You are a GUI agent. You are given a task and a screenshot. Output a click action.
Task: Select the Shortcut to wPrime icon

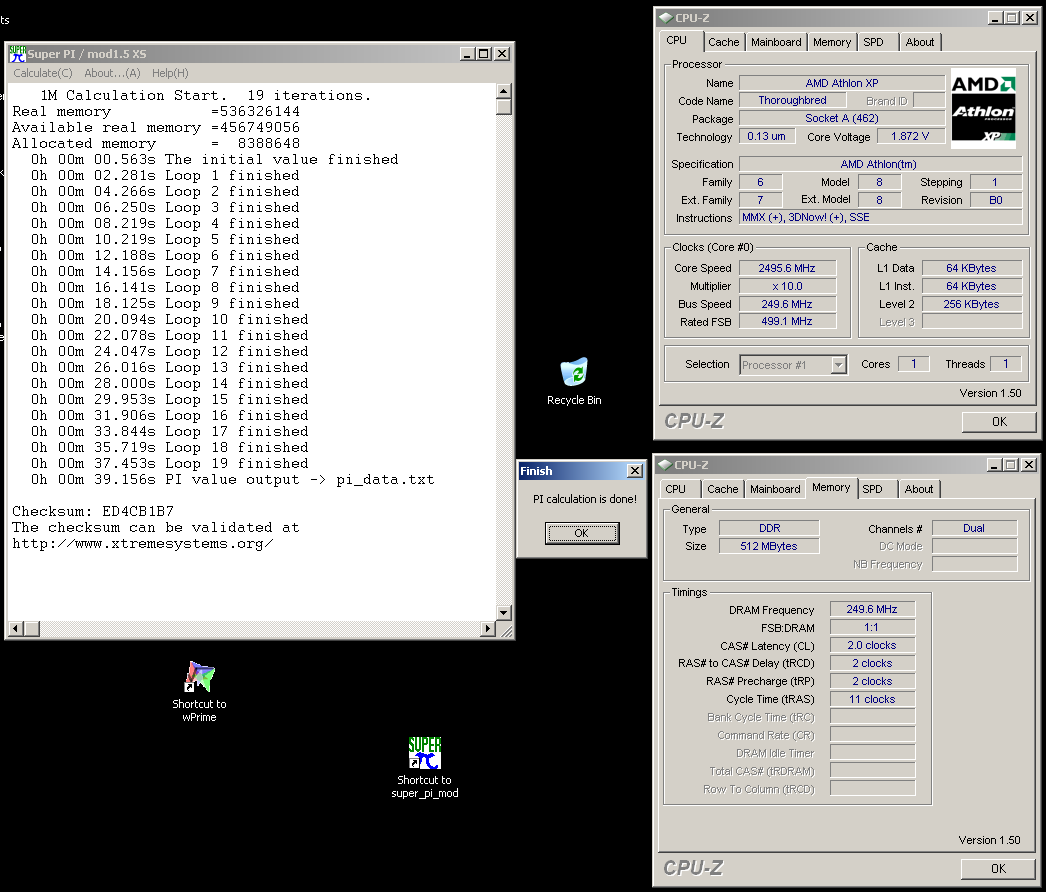point(199,691)
